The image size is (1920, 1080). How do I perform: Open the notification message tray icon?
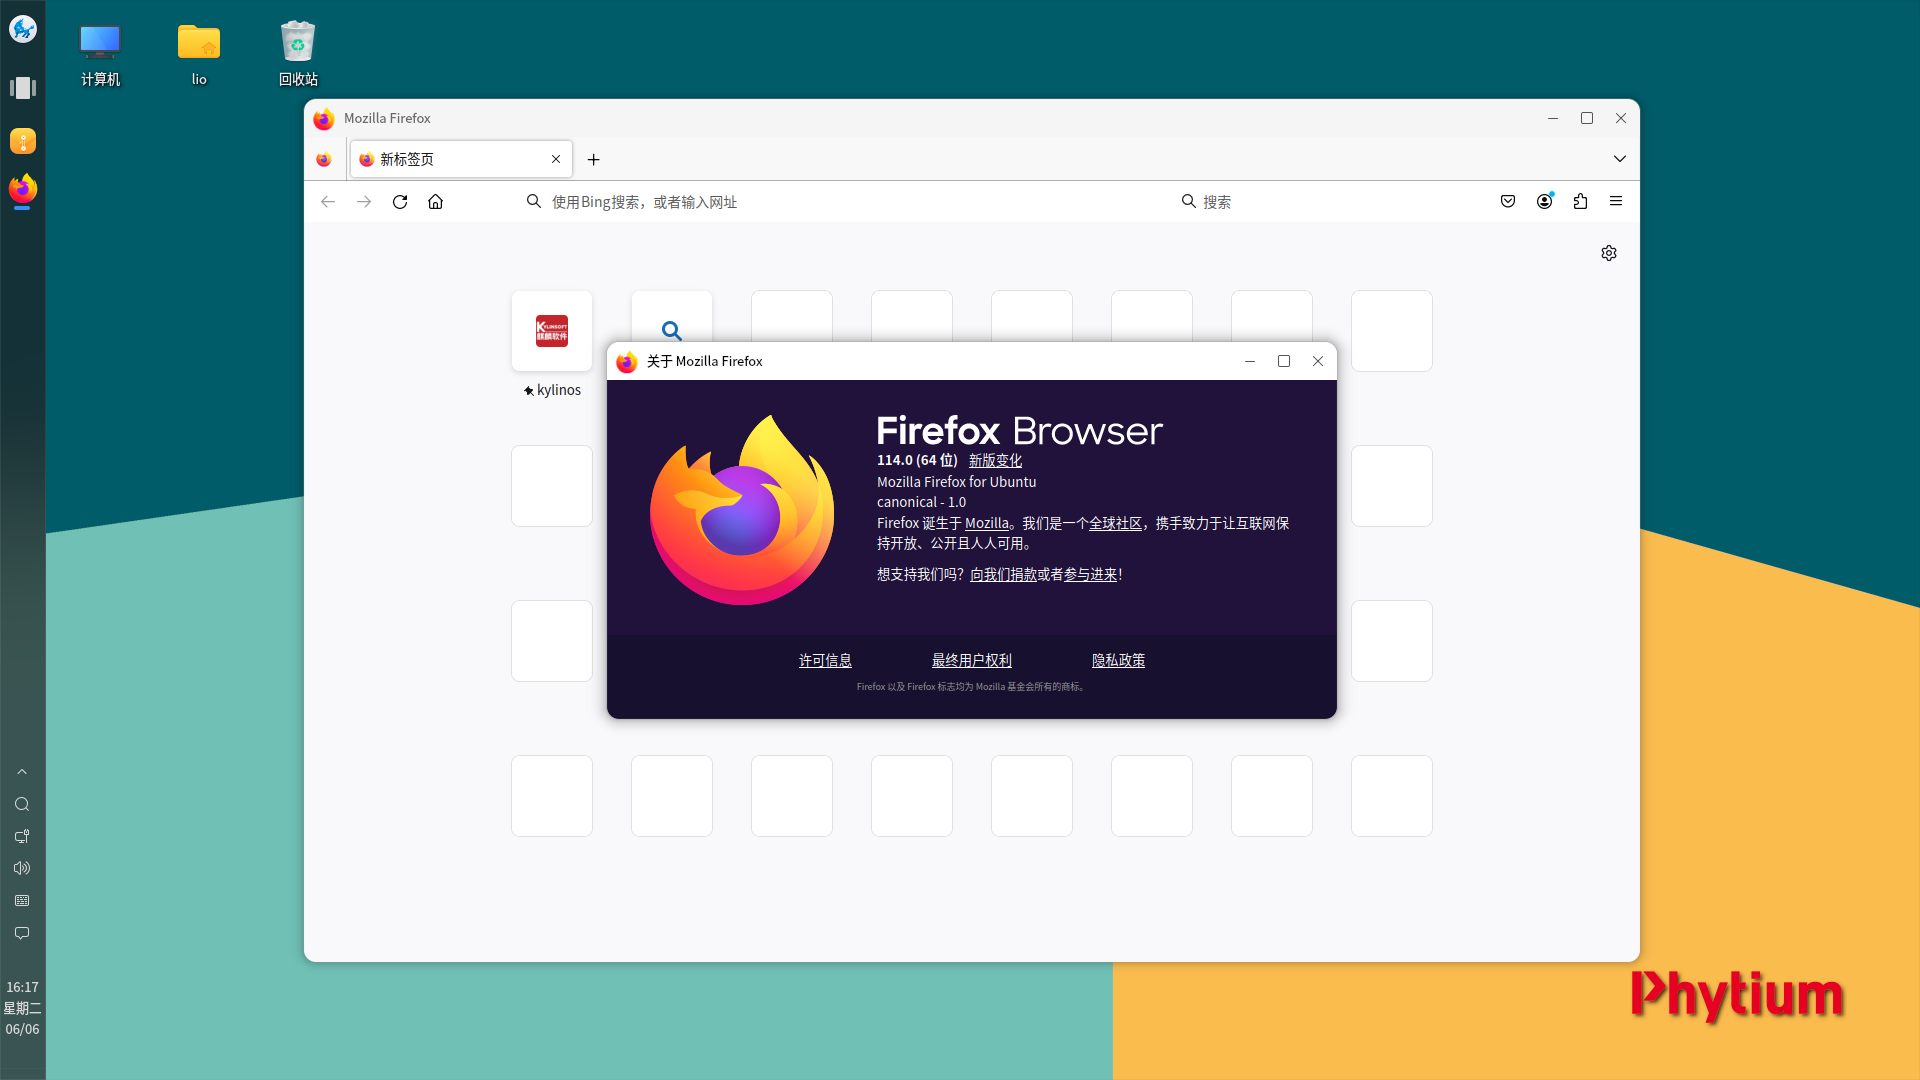coord(22,933)
